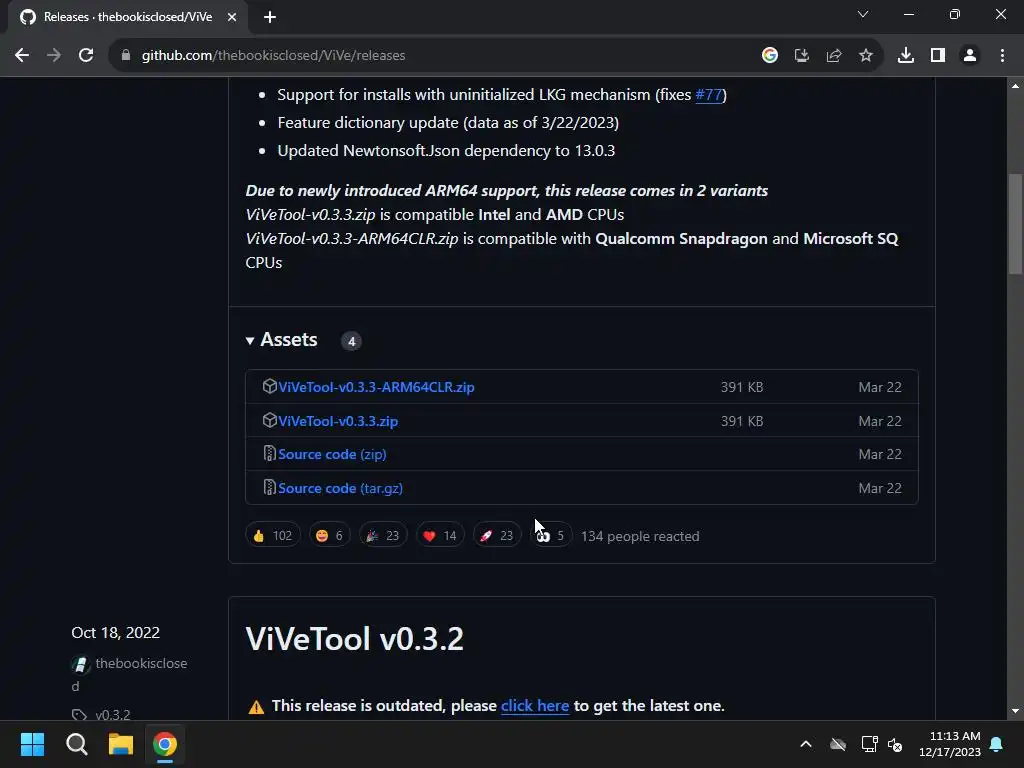Screen dimensions: 1024x768
Task: Open the Windows Start menu
Action: pyautogui.click(x=32, y=744)
